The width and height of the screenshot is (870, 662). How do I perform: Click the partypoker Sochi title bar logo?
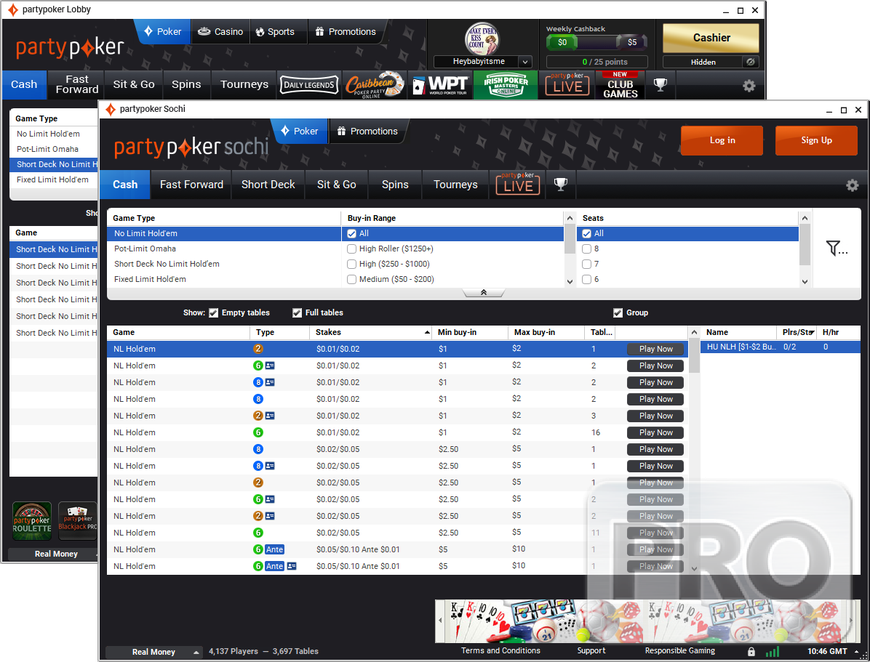point(110,109)
